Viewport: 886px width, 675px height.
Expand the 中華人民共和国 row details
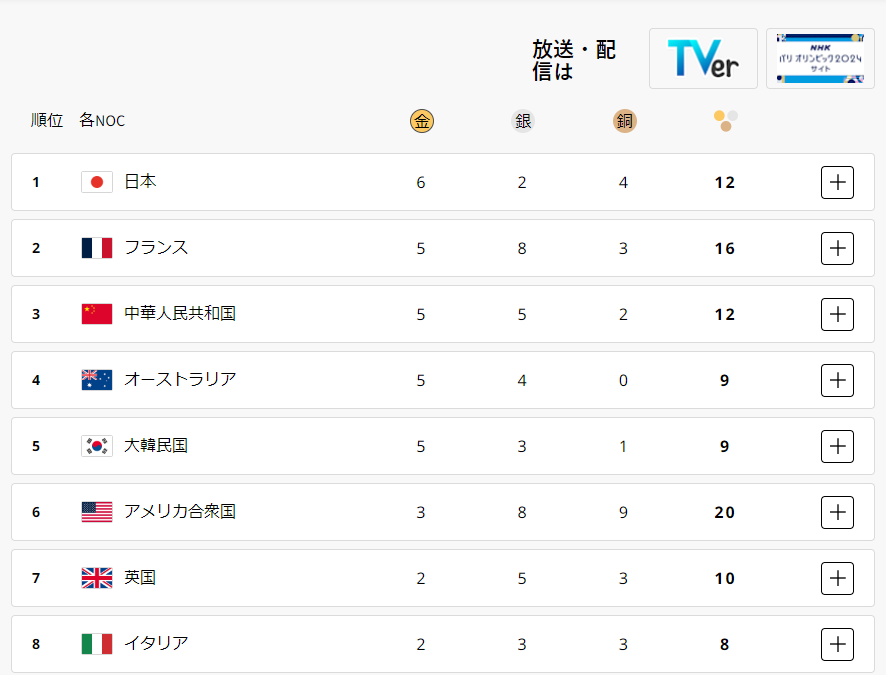coord(837,315)
